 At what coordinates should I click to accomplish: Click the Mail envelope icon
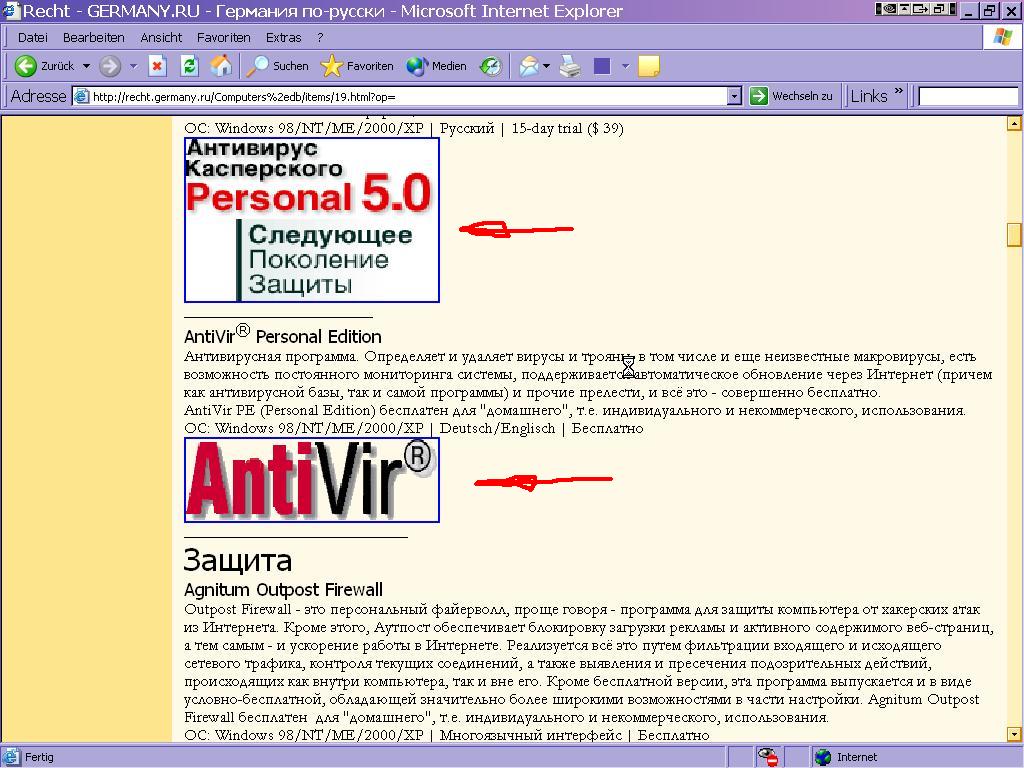529,66
